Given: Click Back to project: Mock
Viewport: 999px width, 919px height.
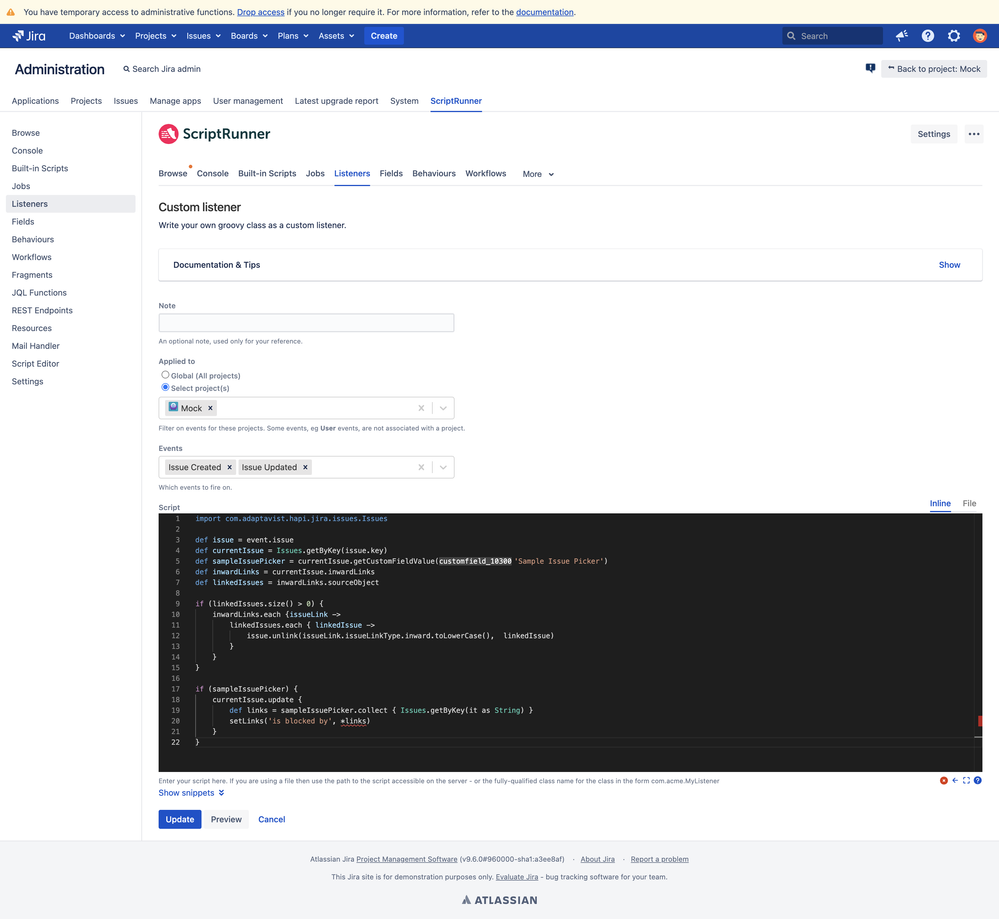Looking at the screenshot, I should [x=934, y=69].
